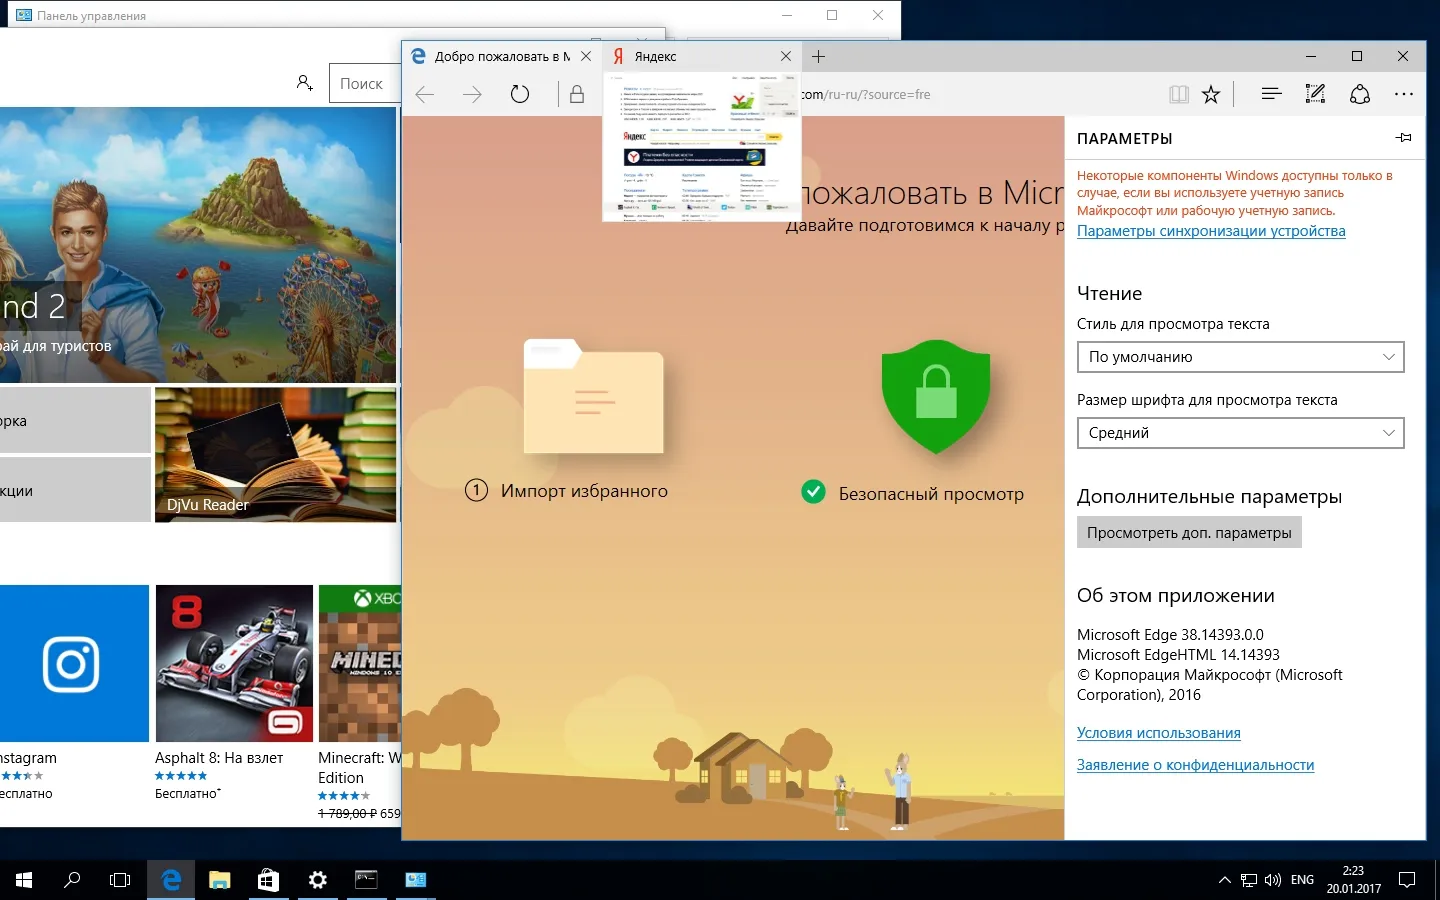Expand the reading style dropdown 'По умолчанию'
The height and width of the screenshot is (900, 1440).
tap(1240, 357)
